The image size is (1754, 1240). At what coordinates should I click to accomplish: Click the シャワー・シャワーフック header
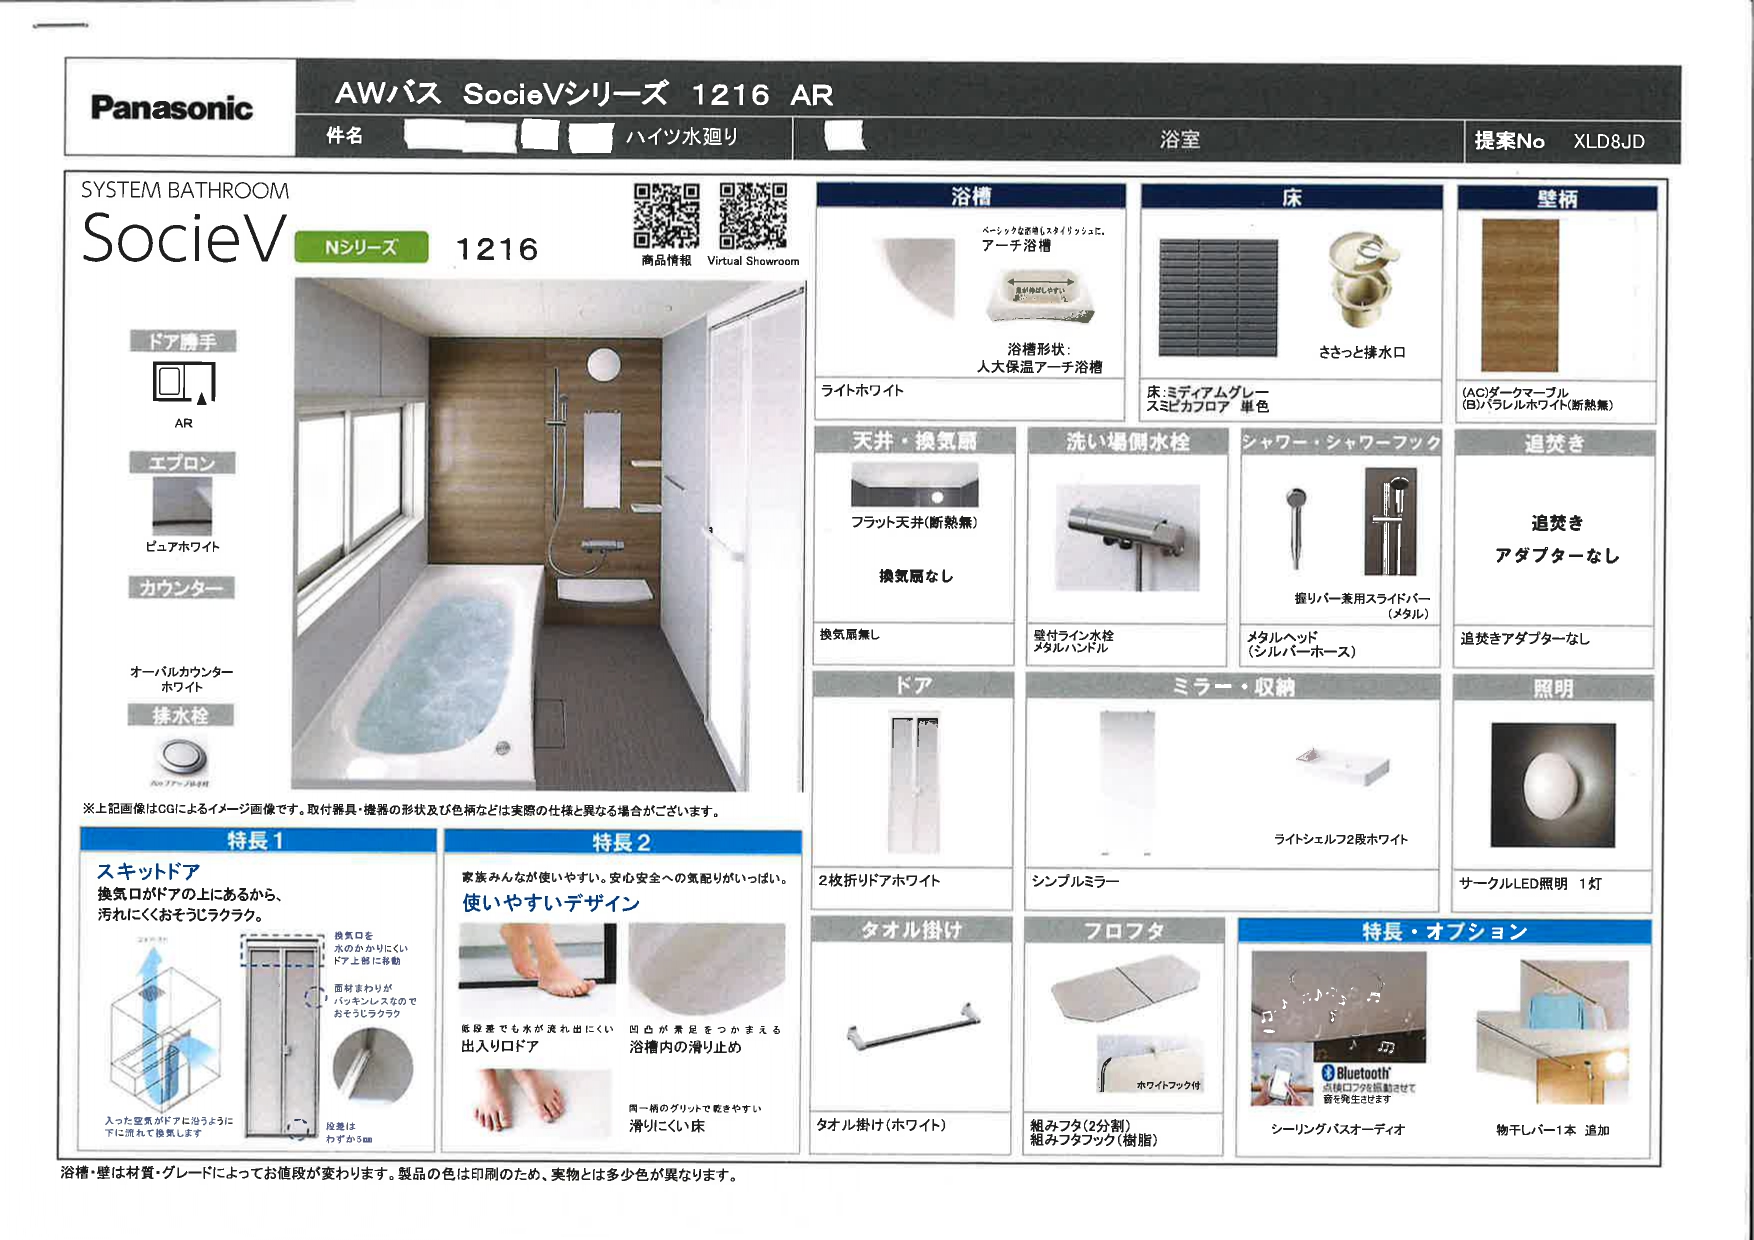pyautogui.click(x=1340, y=442)
